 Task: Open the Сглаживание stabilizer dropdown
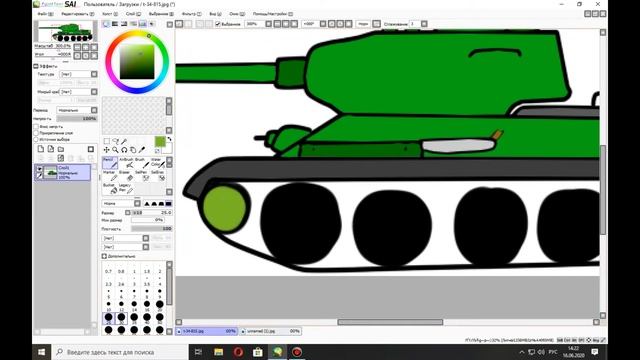[x=418, y=24]
